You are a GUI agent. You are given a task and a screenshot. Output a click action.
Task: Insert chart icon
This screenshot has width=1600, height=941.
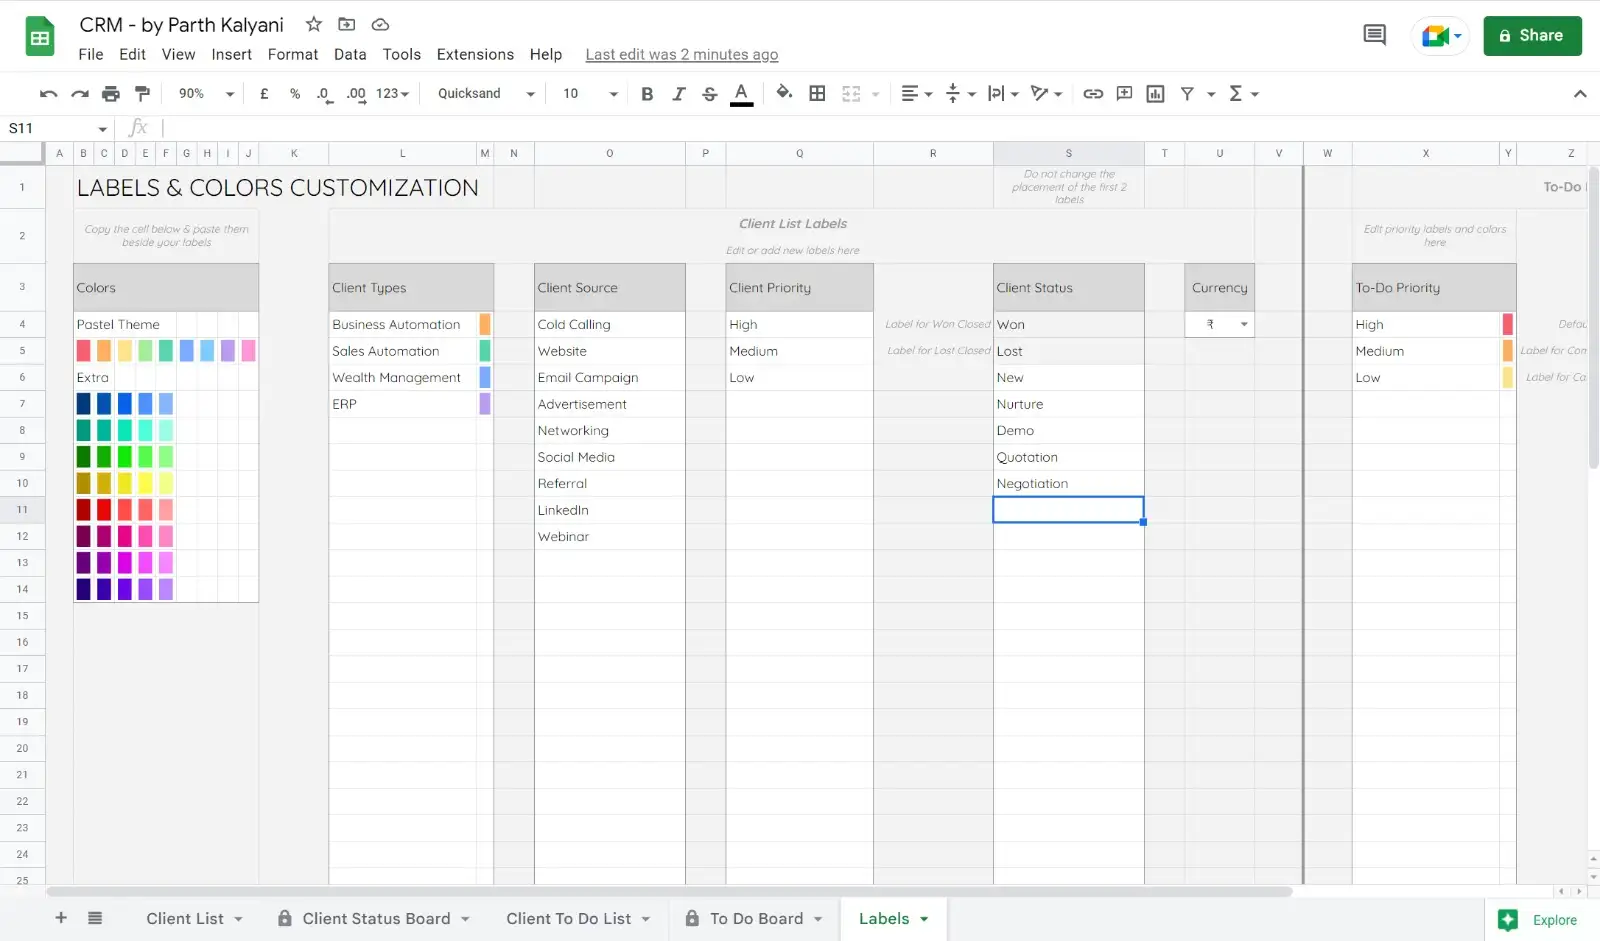pyautogui.click(x=1156, y=94)
